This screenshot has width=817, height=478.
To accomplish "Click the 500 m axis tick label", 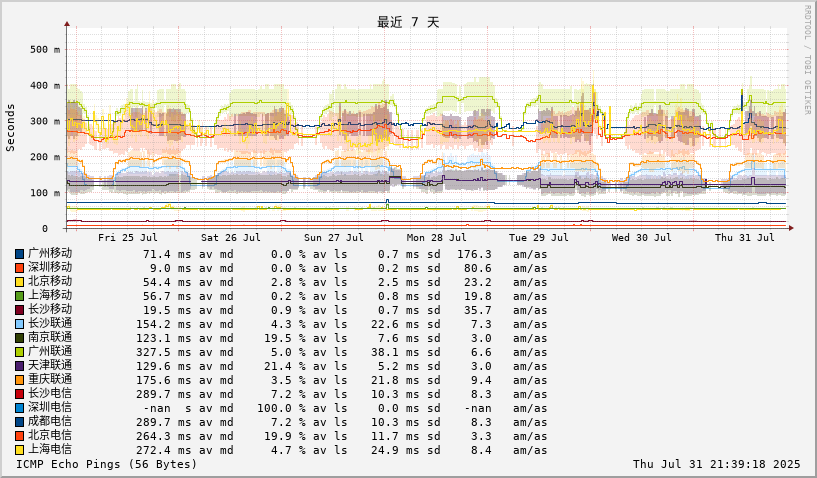I will (45, 50).
